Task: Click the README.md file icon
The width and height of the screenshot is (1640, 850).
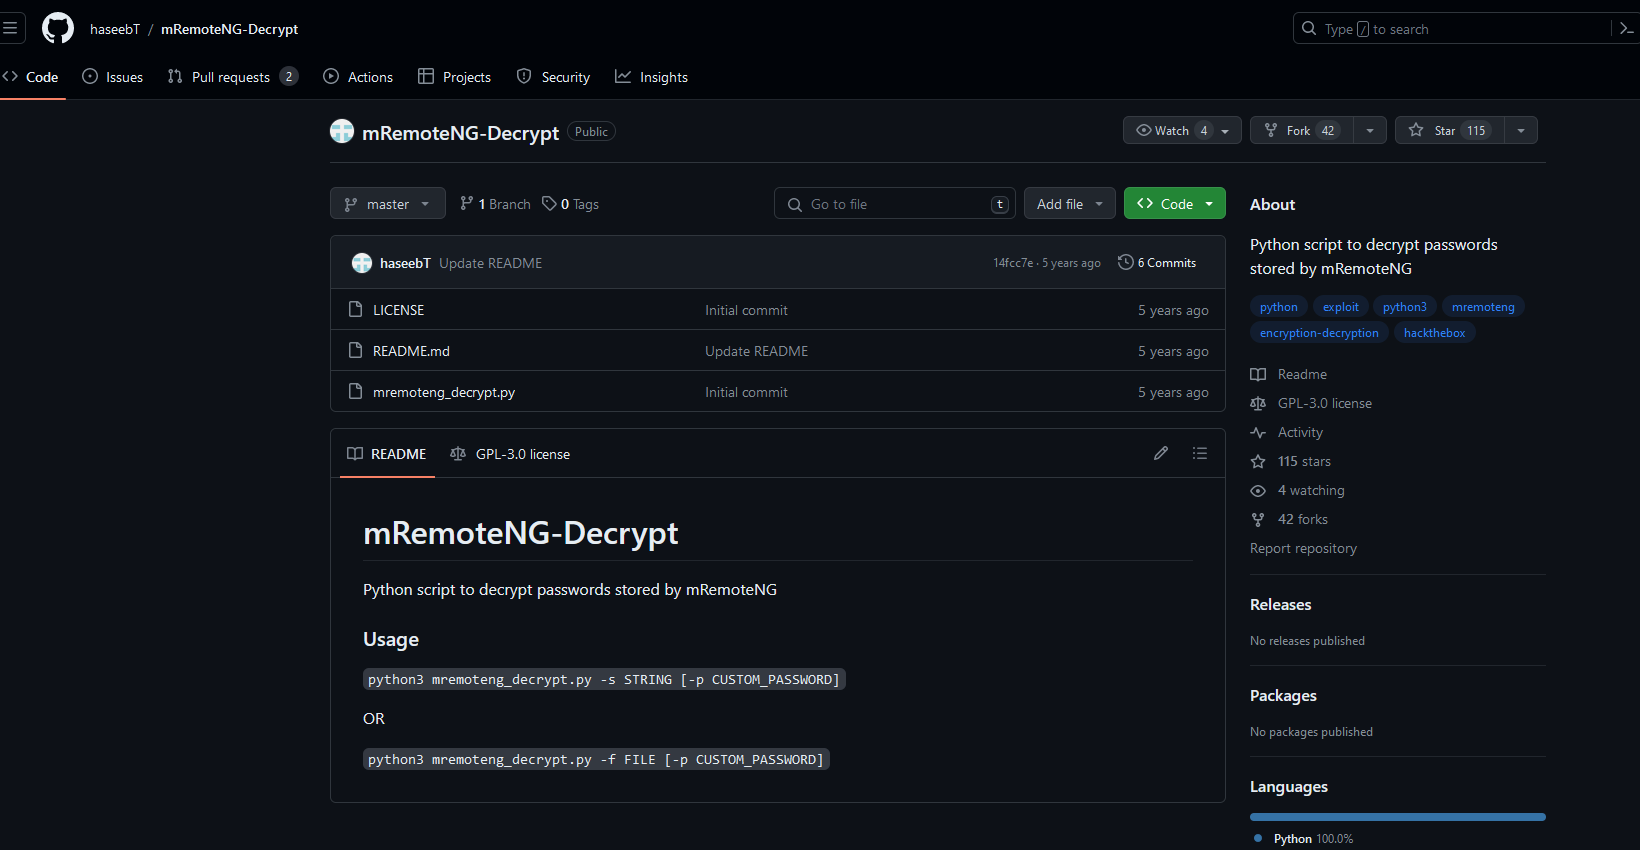Action: click(355, 350)
